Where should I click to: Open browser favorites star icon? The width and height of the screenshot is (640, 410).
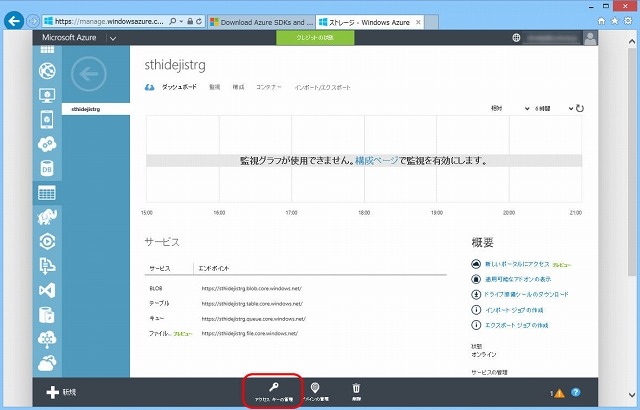point(615,21)
